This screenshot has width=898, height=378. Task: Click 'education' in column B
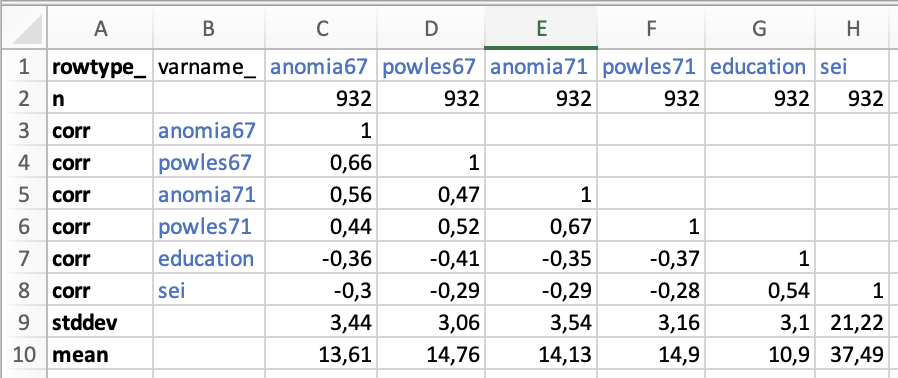point(208,259)
